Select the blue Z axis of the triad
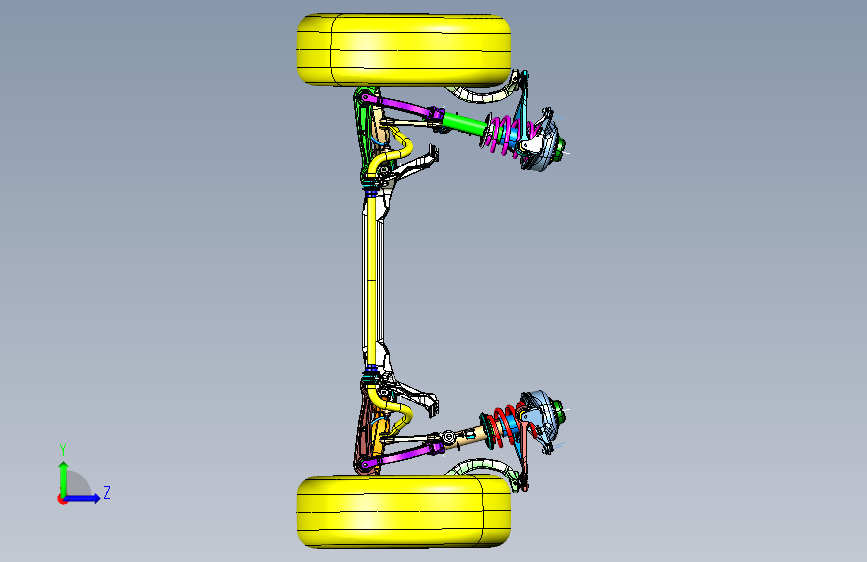Image resolution: width=867 pixels, height=562 pixels. coord(83,498)
